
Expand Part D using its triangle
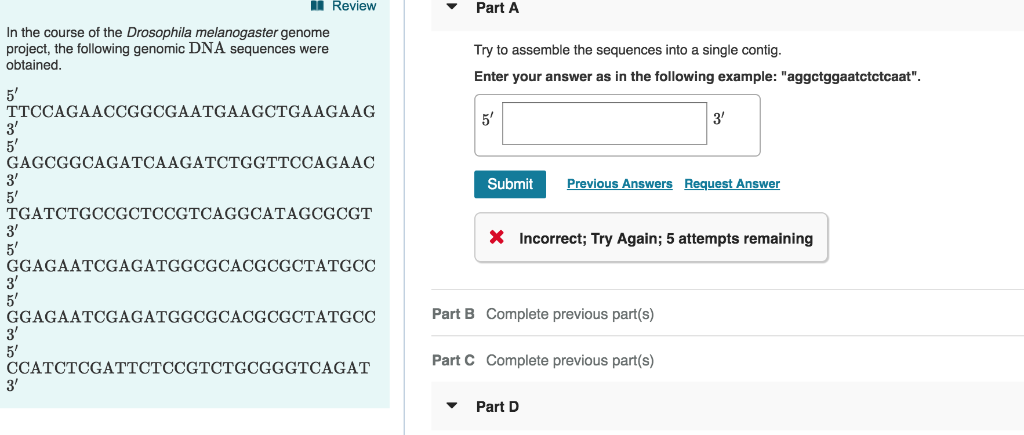pos(452,406)
